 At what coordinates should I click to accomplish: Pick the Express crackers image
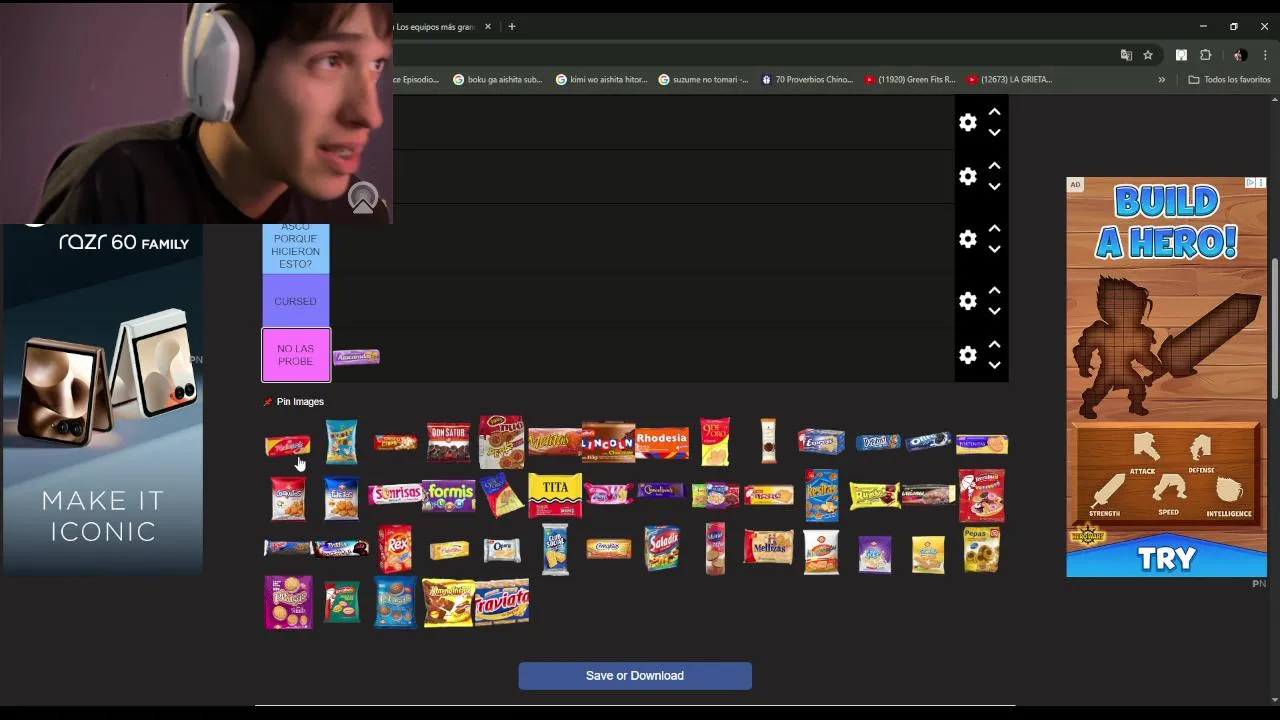tap(821, 441)
